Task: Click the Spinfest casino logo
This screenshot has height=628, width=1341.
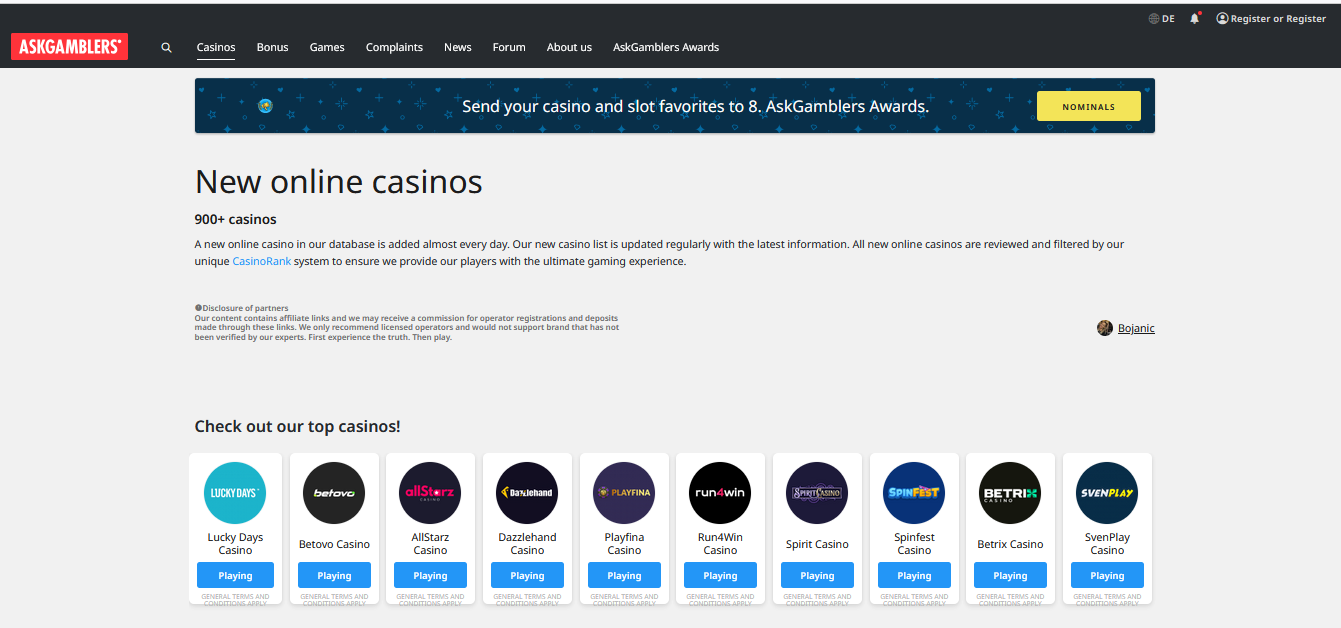Action: click(914, 493)
